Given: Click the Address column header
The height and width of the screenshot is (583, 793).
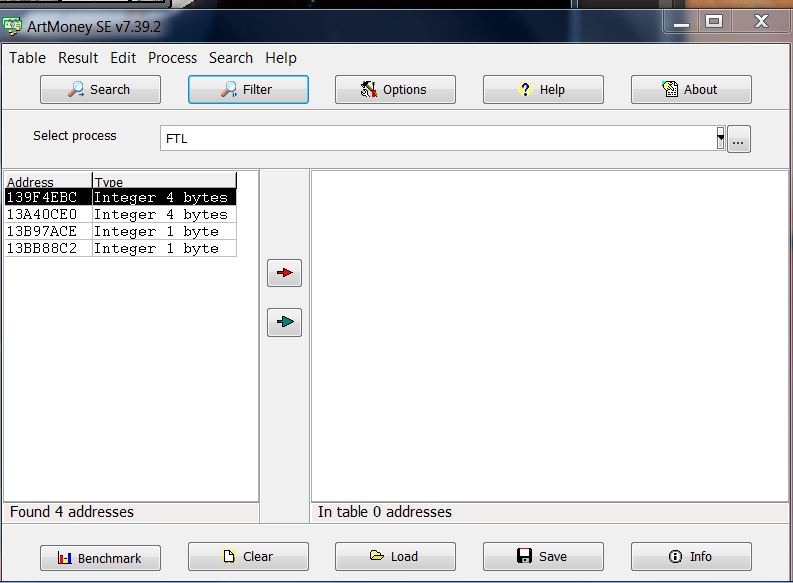Looking at the screenshot, I should pyautogui.click(x=48, y=181).
